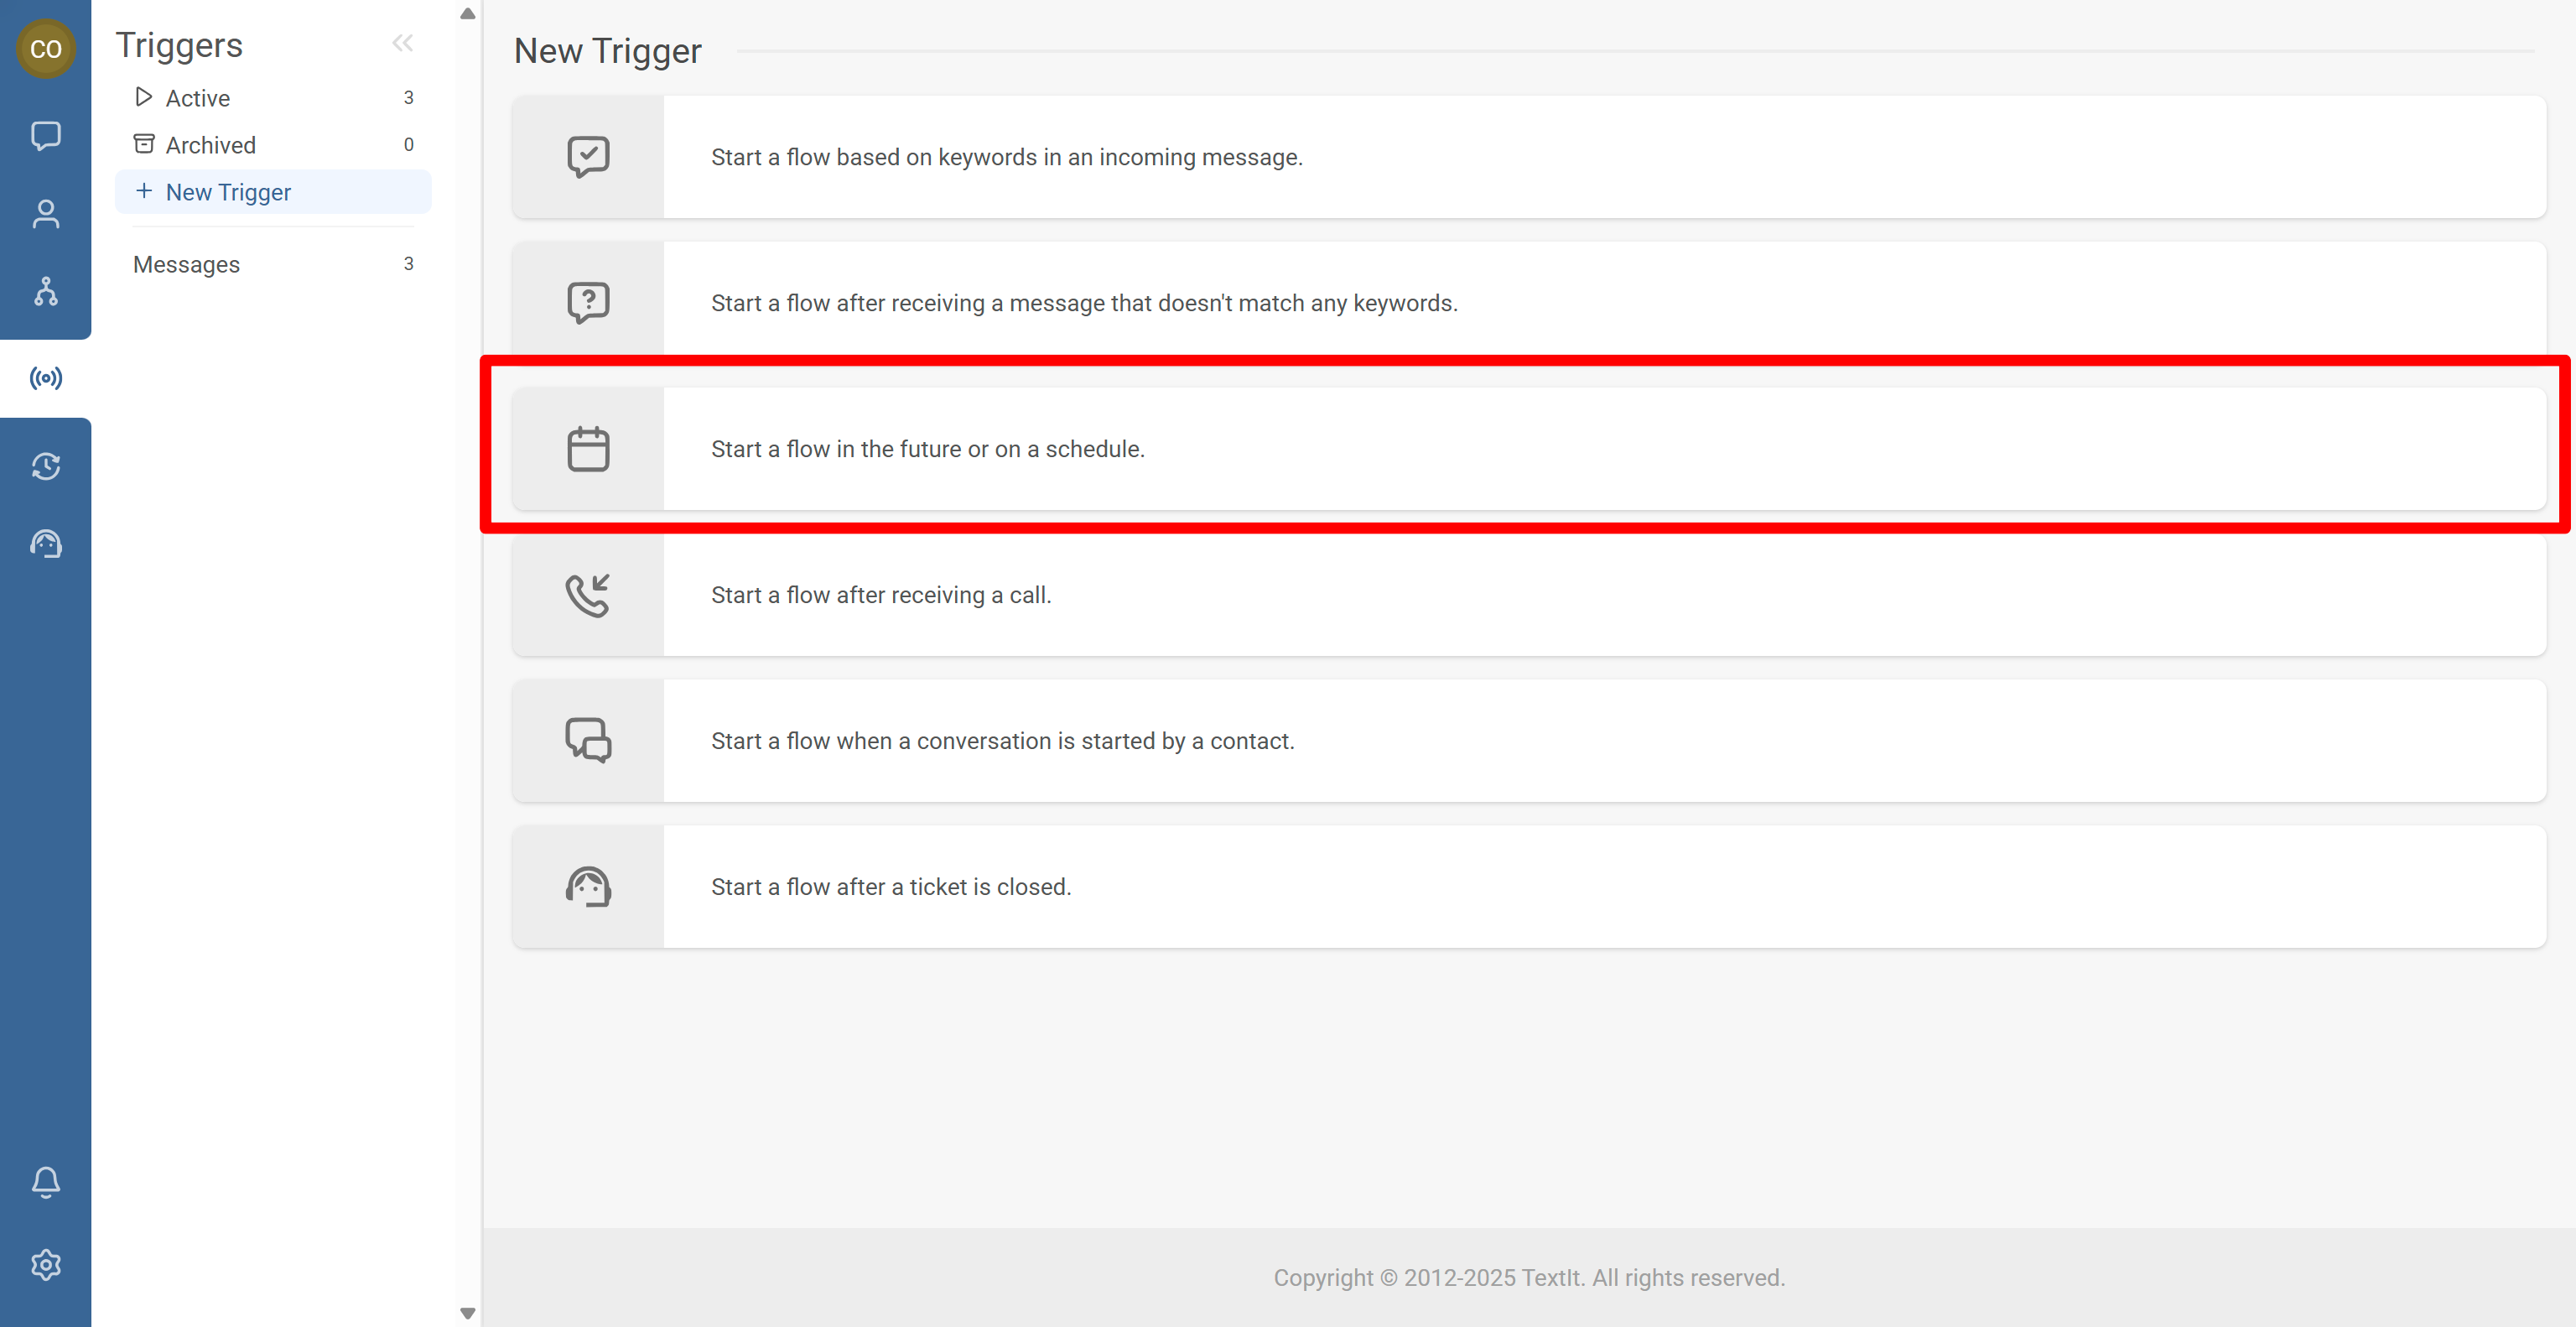Open the Messages trigger type filter
Image resolution: width=2576 pixels, height=1327 pixels.
click(186, 264)
